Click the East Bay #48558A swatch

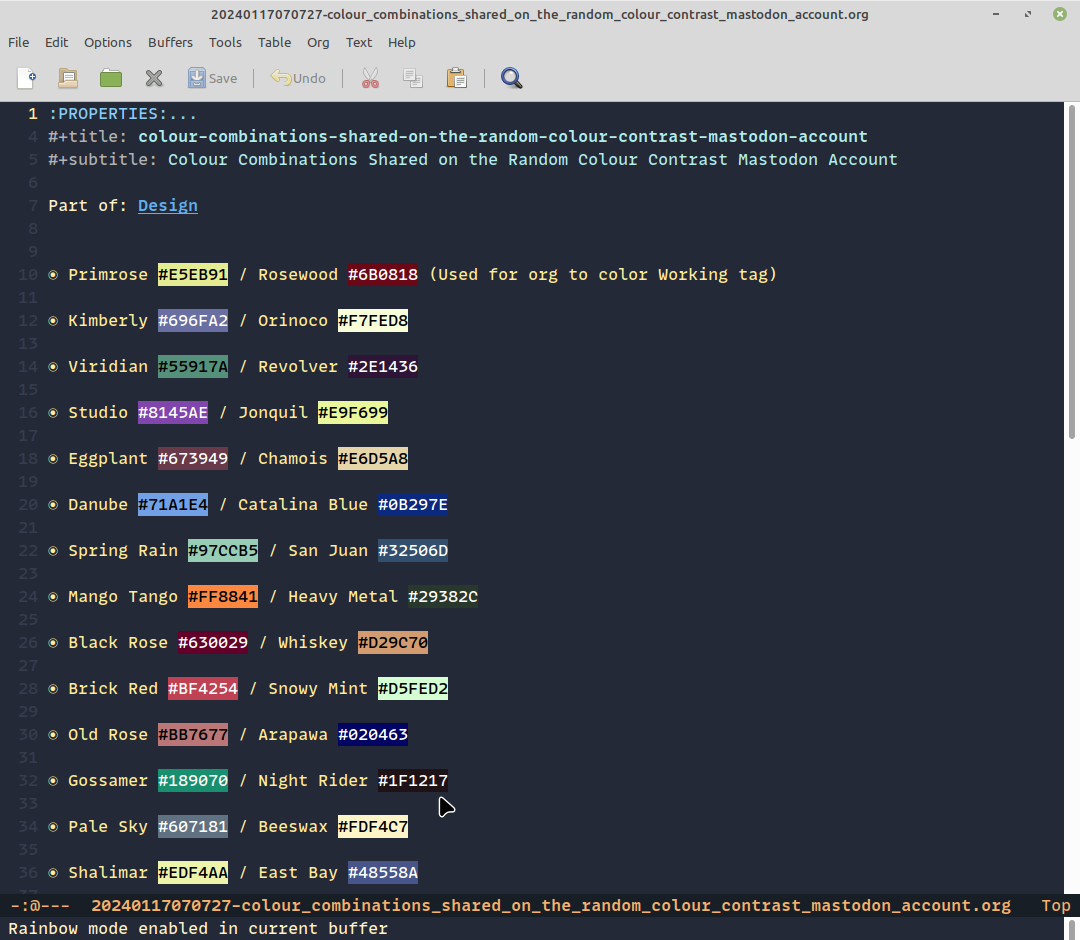click(383, 873)
